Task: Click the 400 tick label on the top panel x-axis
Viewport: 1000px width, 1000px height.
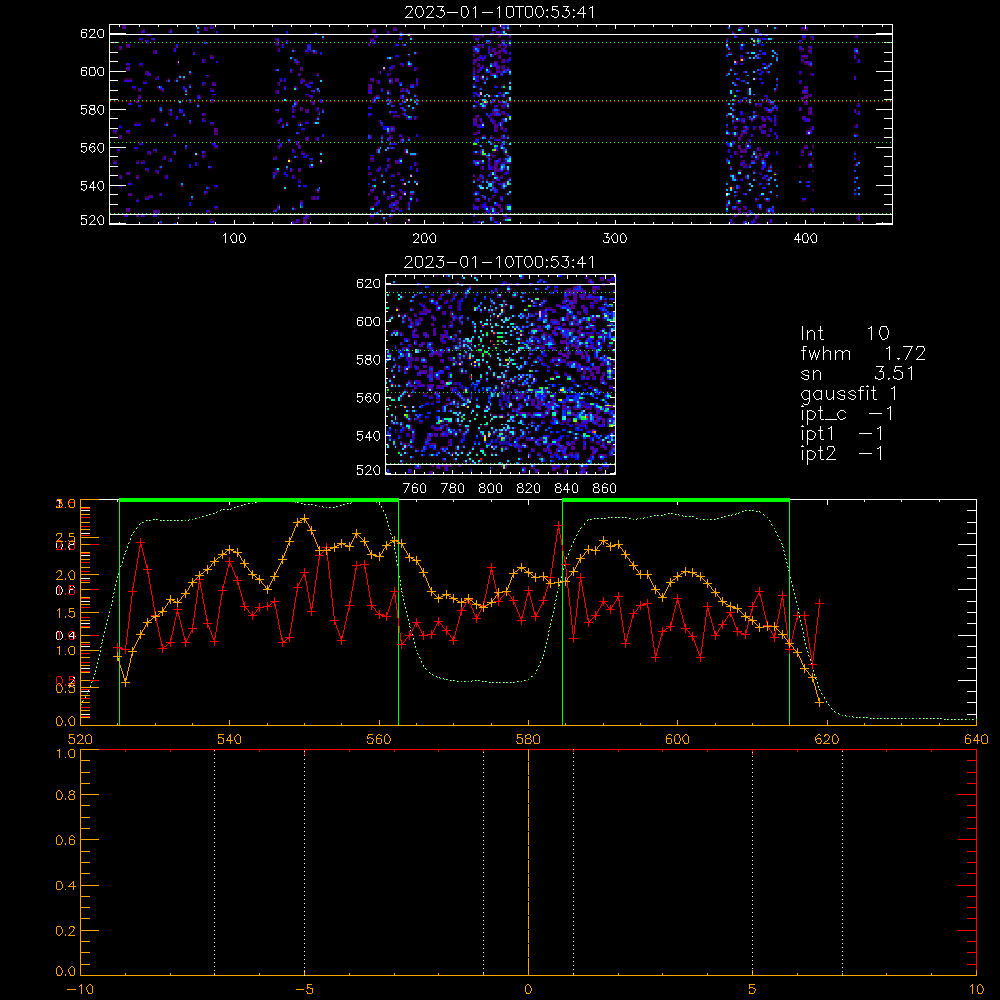Action: click(x=805, y=239)
